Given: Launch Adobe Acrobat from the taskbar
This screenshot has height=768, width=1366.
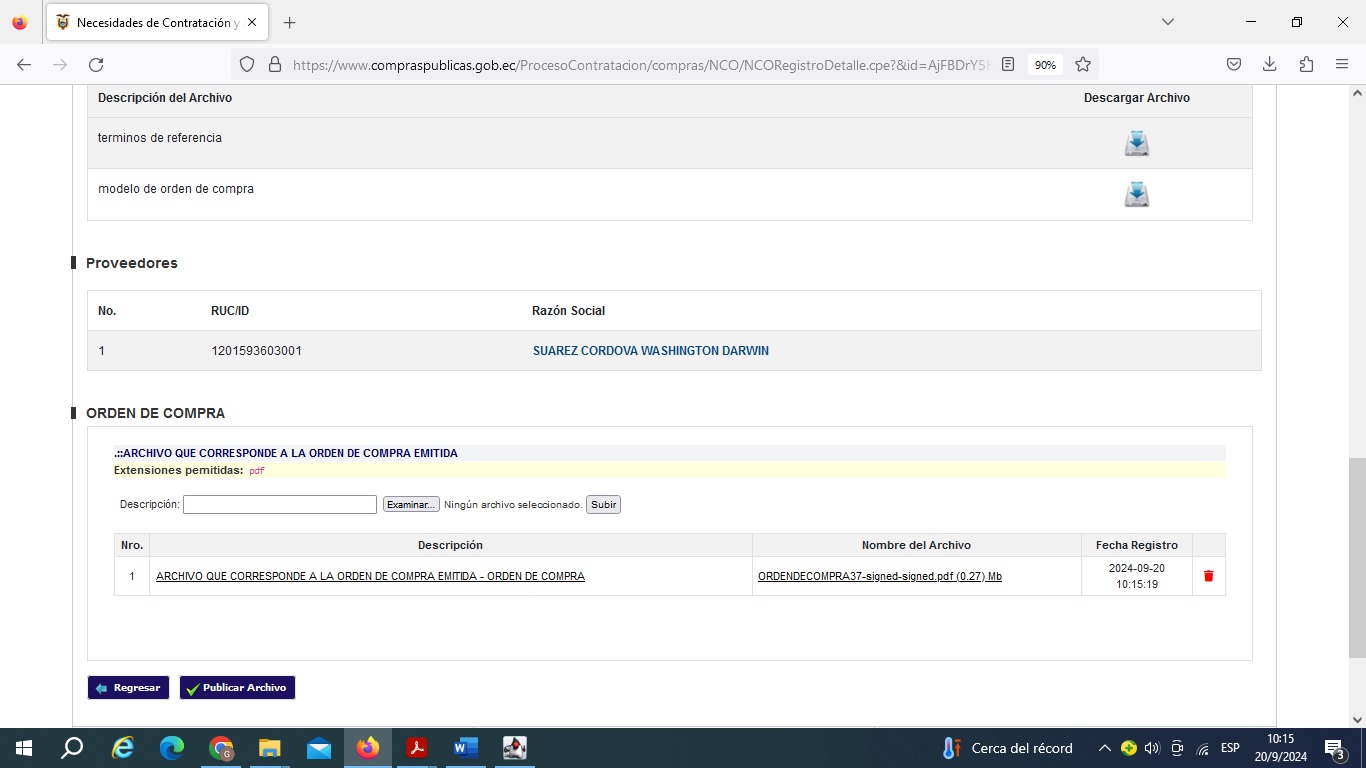Looking at the screenshot, I should 417,748.
